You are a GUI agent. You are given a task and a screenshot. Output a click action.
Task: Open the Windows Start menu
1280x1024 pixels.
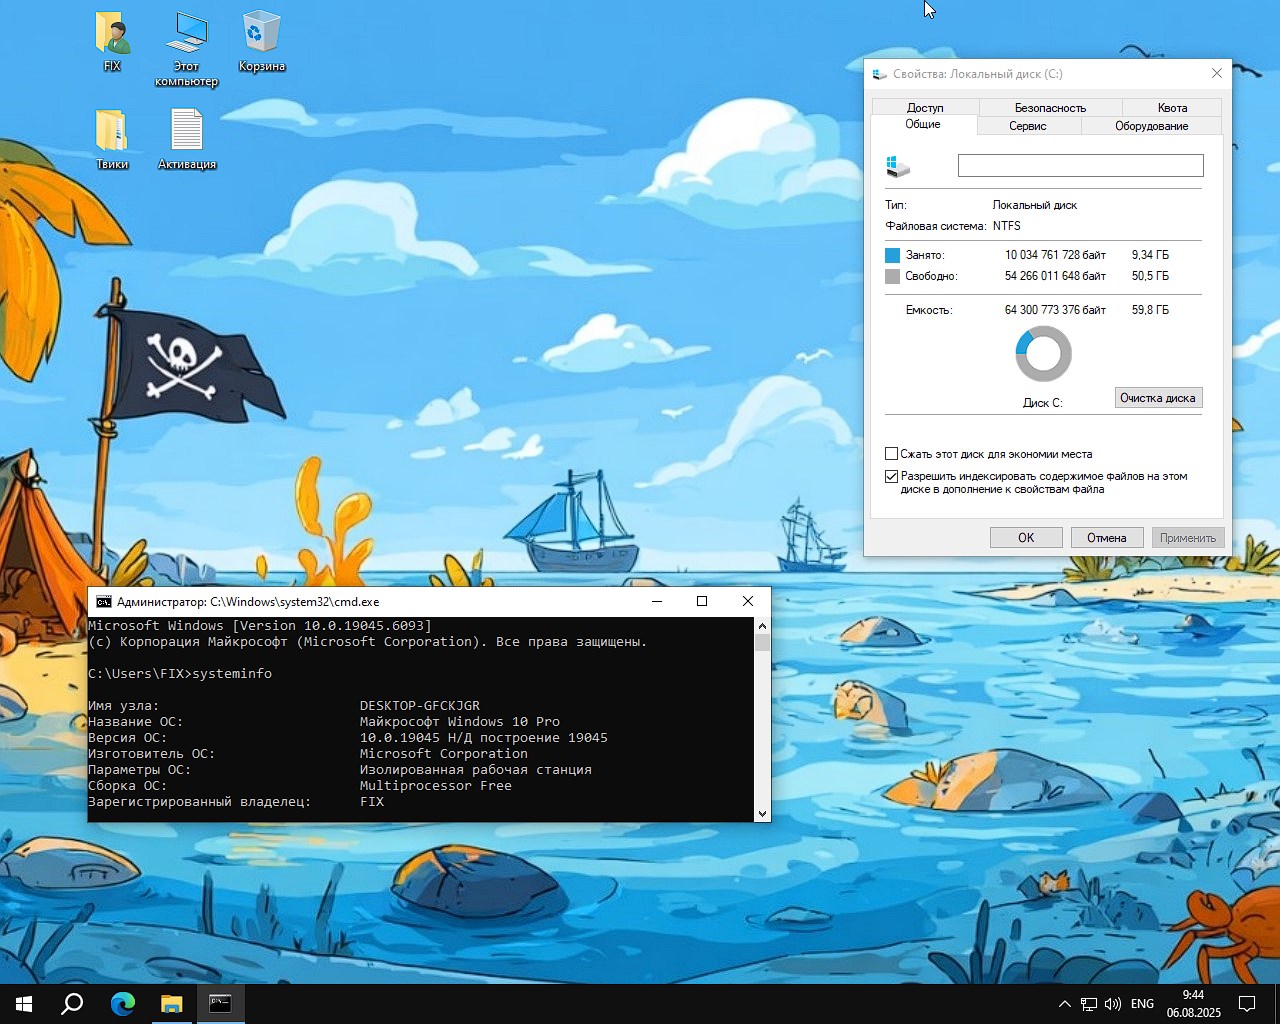(24, 1004)
